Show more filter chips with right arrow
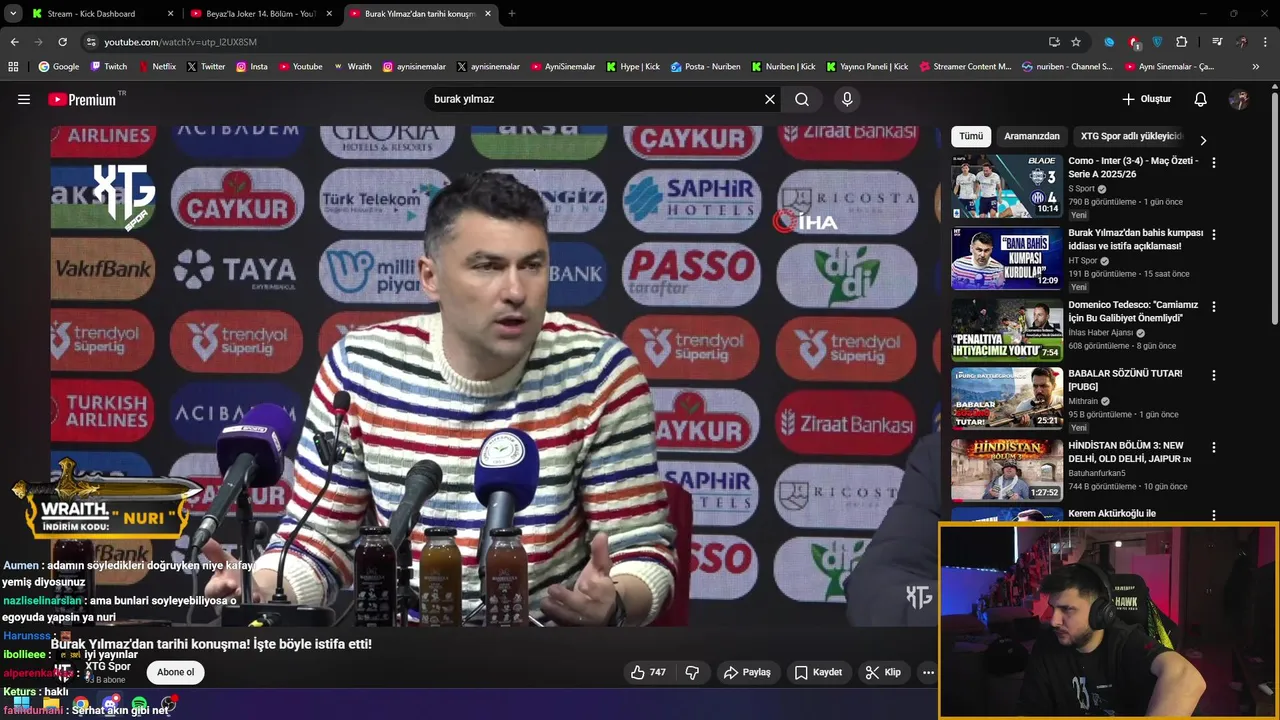Viewport: 1280px width, 720px height. (1203, 140)
